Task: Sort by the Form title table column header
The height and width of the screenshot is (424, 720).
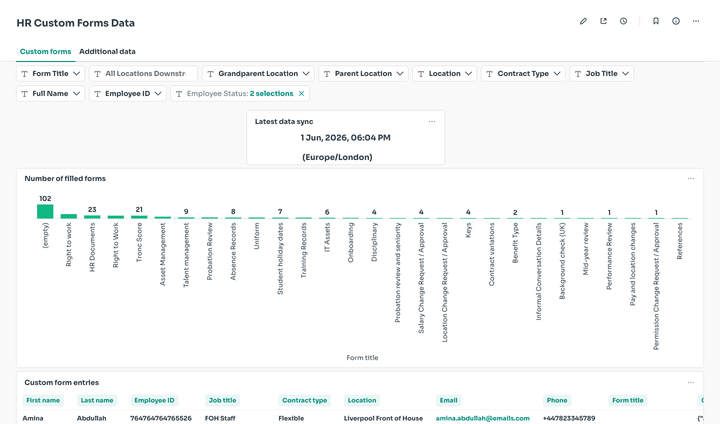Action: click(628, 401)
